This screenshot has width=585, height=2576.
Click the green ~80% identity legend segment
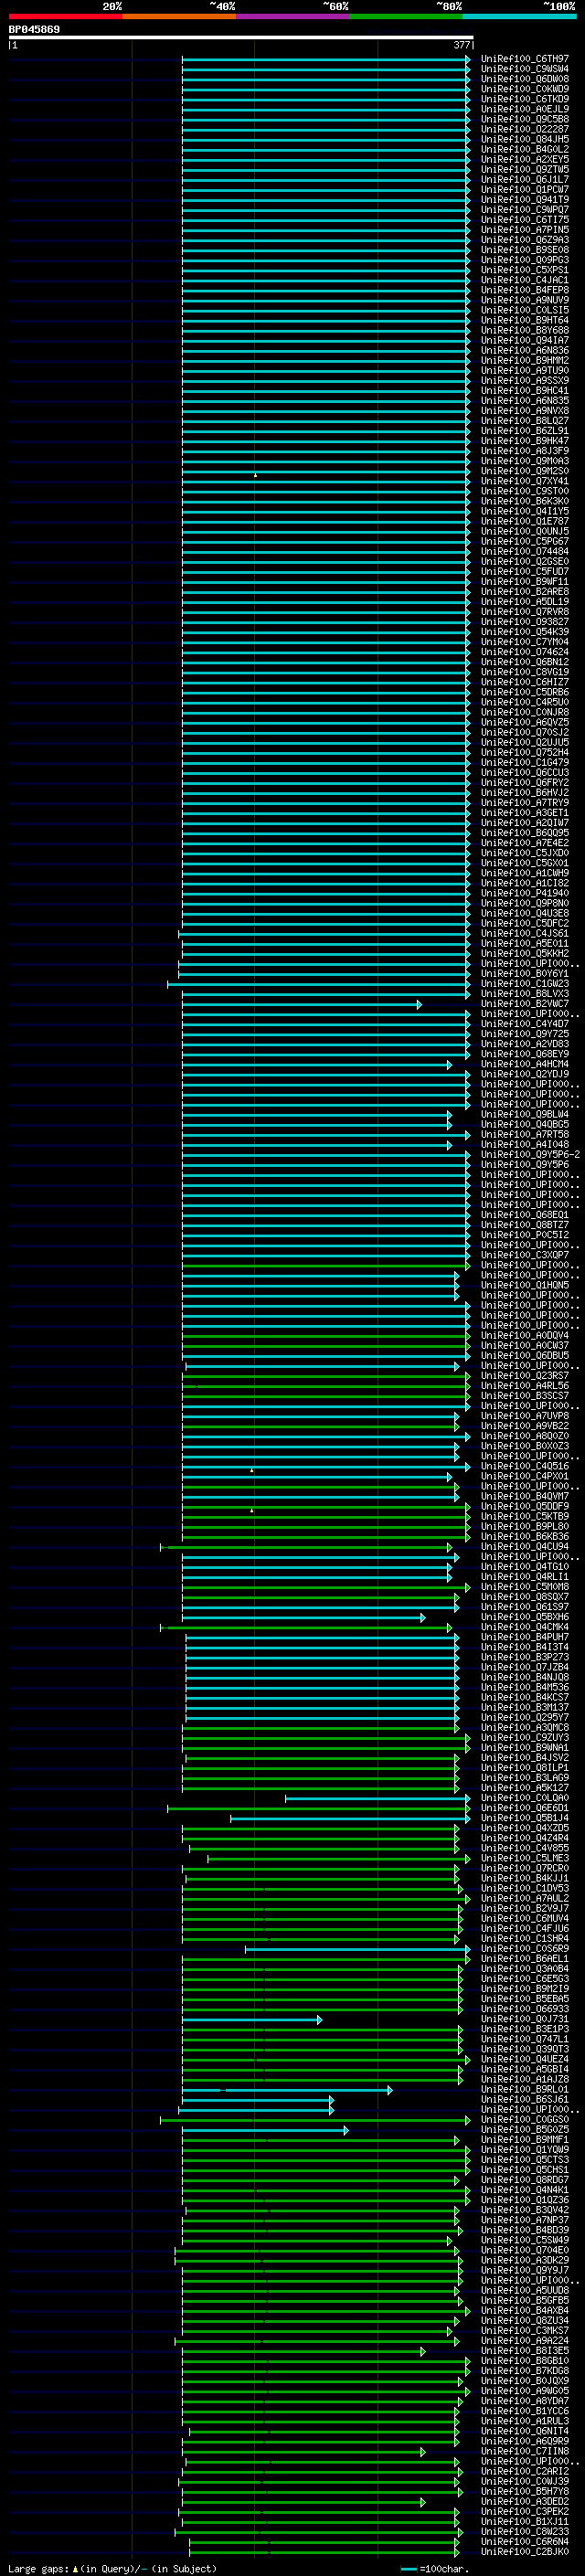pos(406,16)
